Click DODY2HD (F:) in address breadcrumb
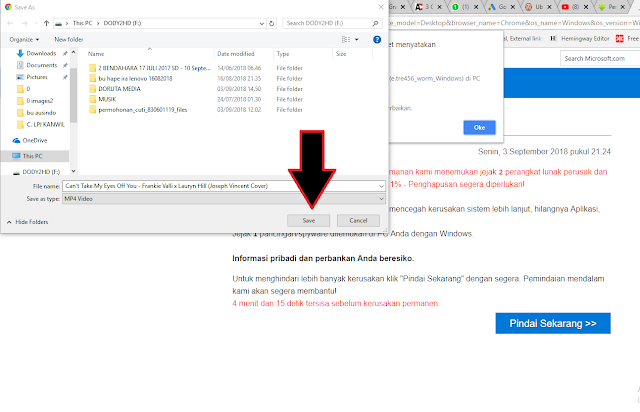The width and height of the screenshot is (640, 412). (x=122, y=23)
